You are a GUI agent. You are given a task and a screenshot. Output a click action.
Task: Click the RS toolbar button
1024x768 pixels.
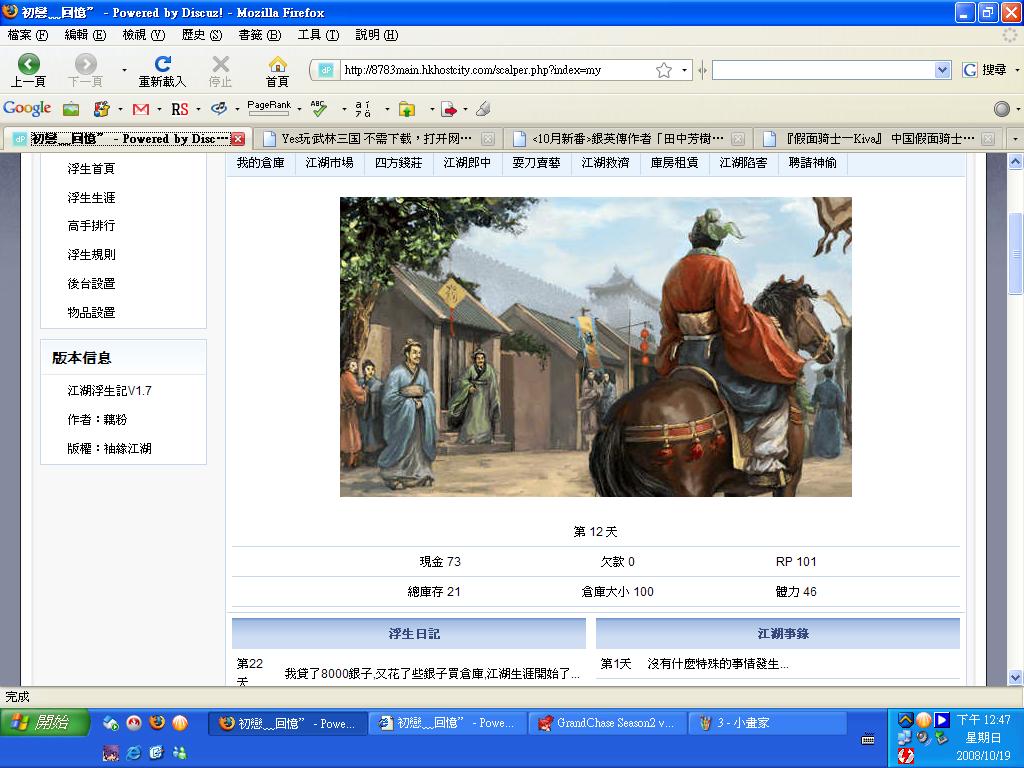(x=180, y=109)
